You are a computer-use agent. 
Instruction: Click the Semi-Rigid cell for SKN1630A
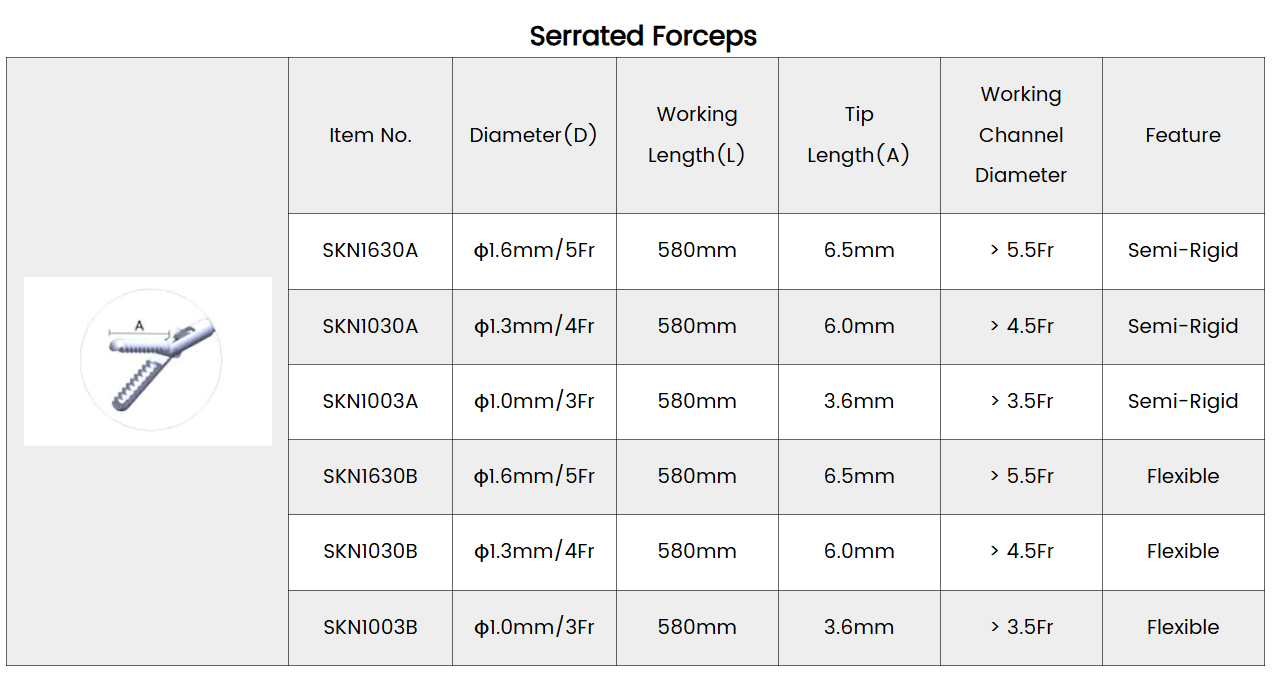pos(1183,251)
